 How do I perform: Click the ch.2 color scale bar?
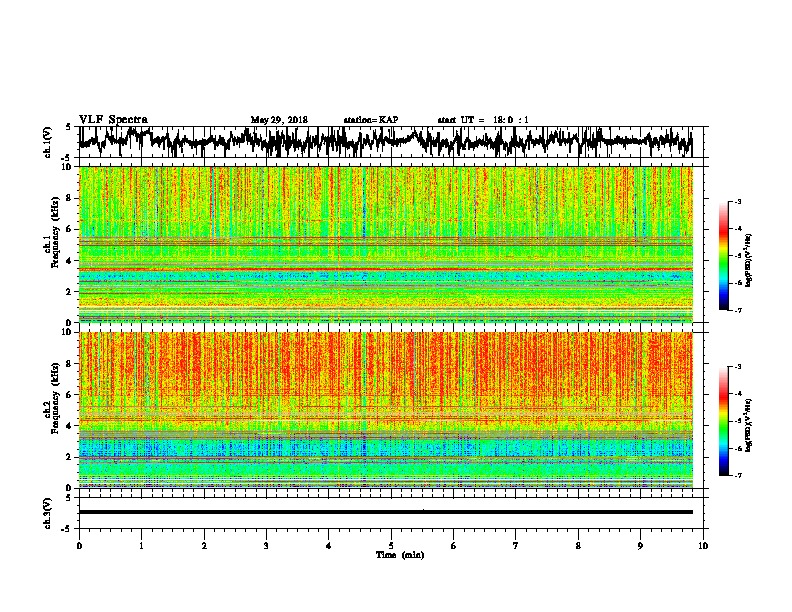[x=723, y=421]
